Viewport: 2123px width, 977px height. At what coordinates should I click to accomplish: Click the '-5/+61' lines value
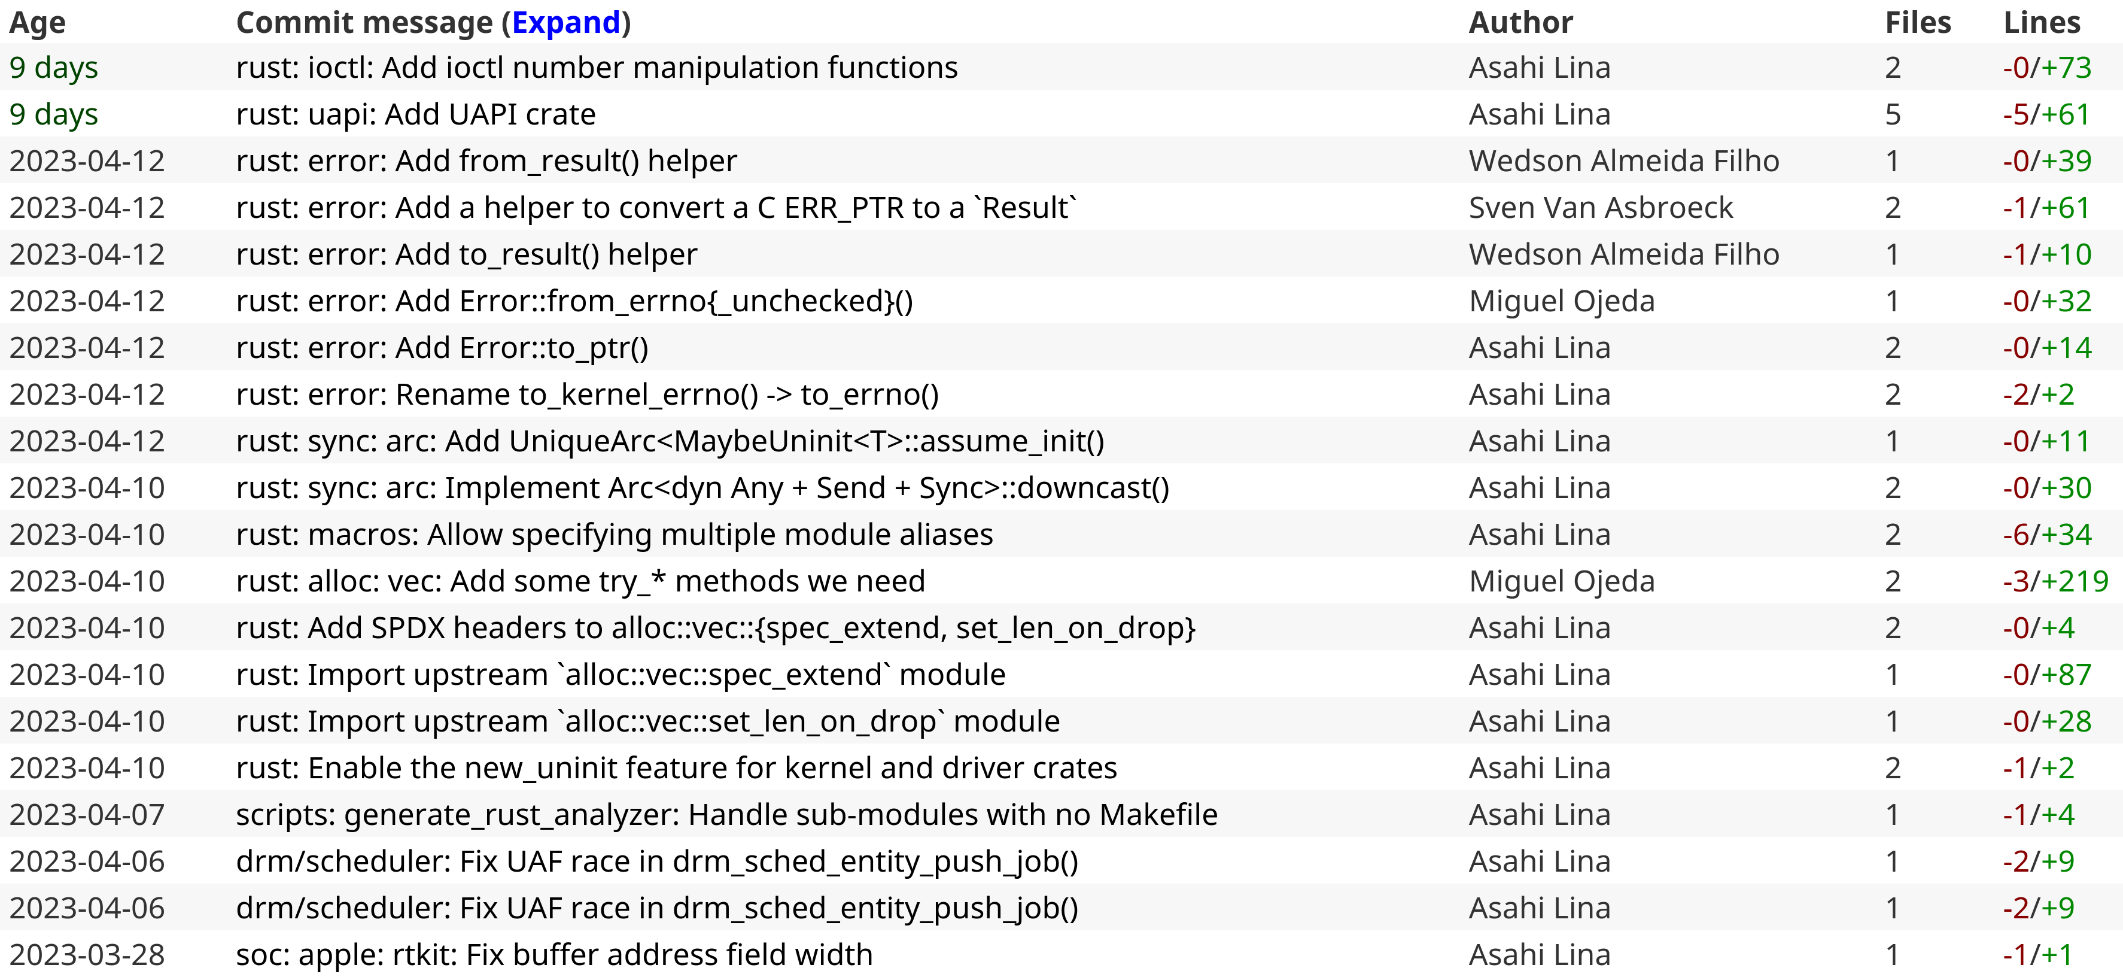point(2047,115)
